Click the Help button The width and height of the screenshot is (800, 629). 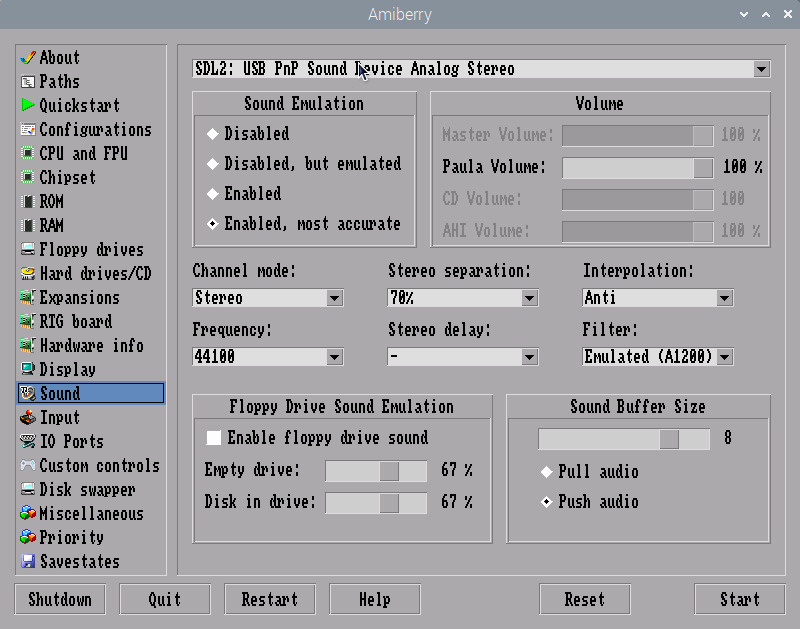(x=375, y=599)
